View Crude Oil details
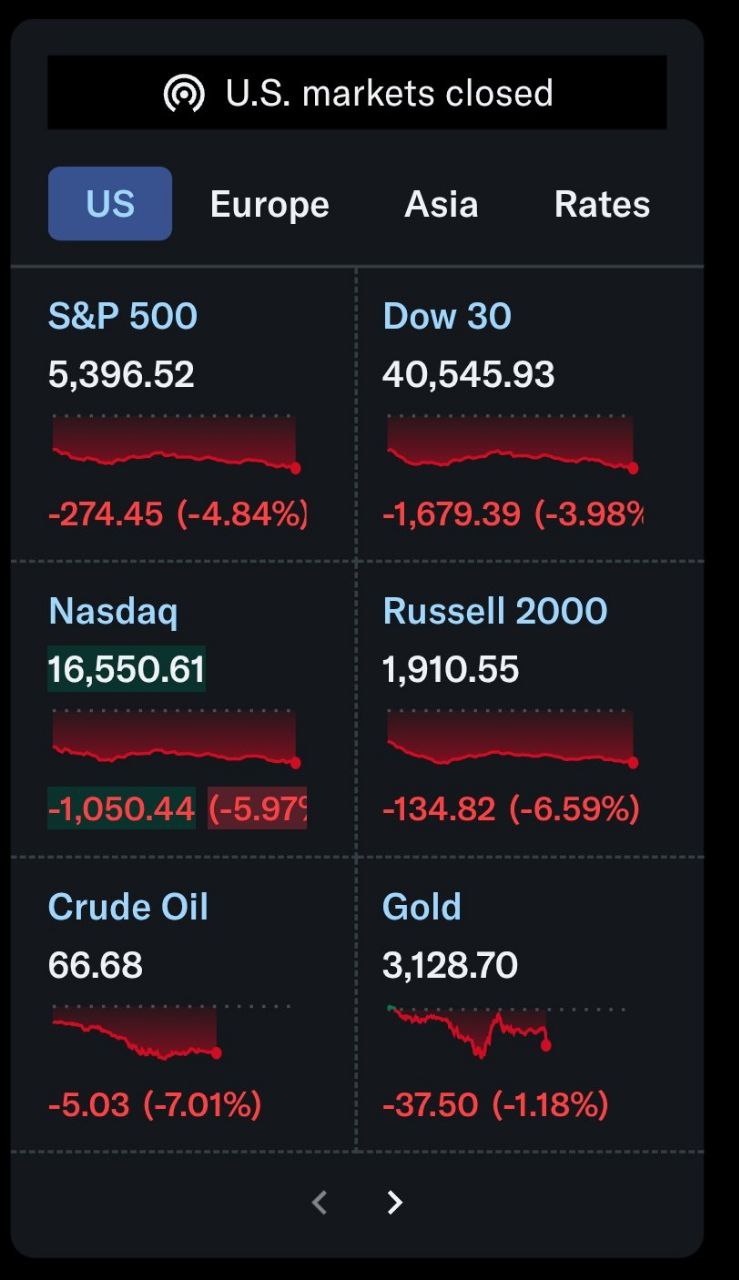739x1280 pixels. [x=128, y=907]
